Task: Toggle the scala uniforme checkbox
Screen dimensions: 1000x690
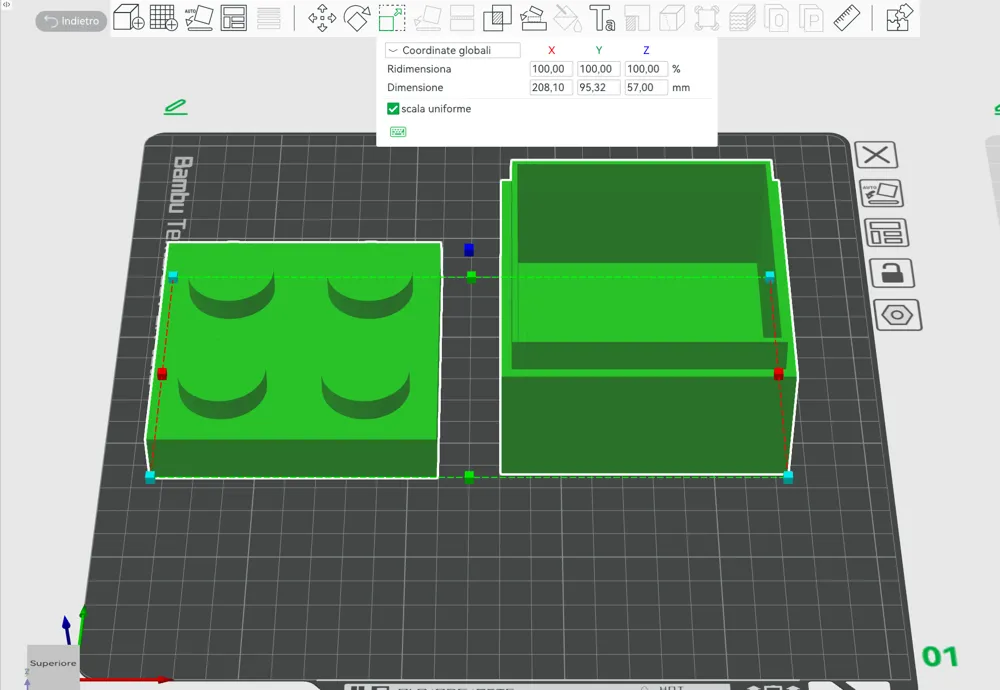Action: [393, 109]
